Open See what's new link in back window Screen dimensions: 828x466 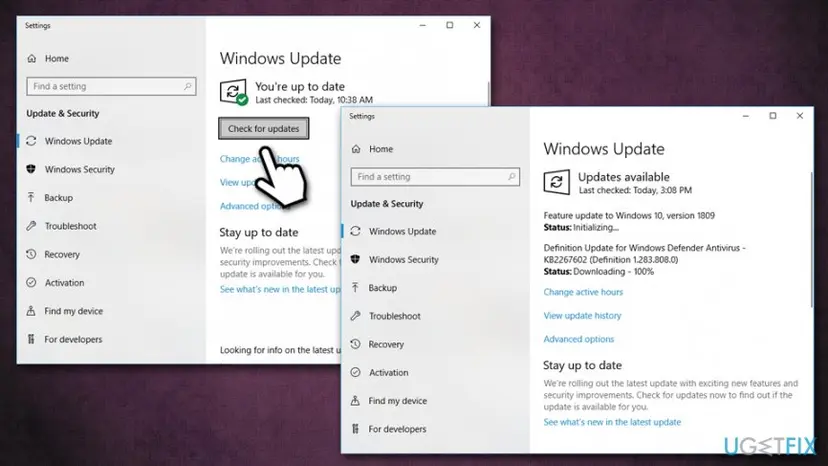tap(280, 290)
